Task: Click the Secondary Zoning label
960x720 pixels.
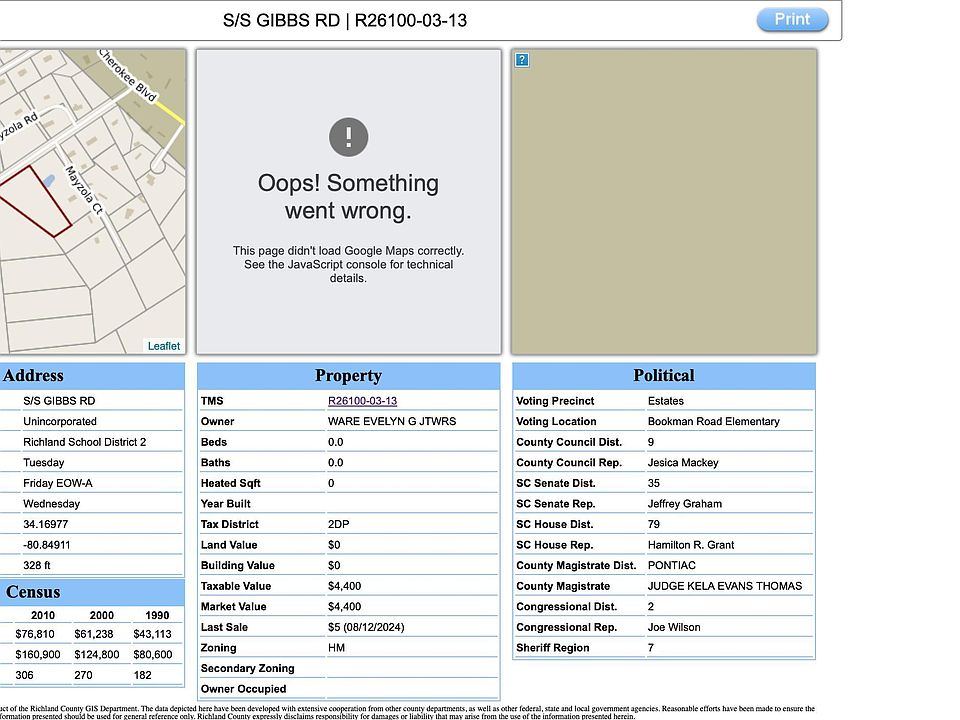Action: click(x=247, y=669)
